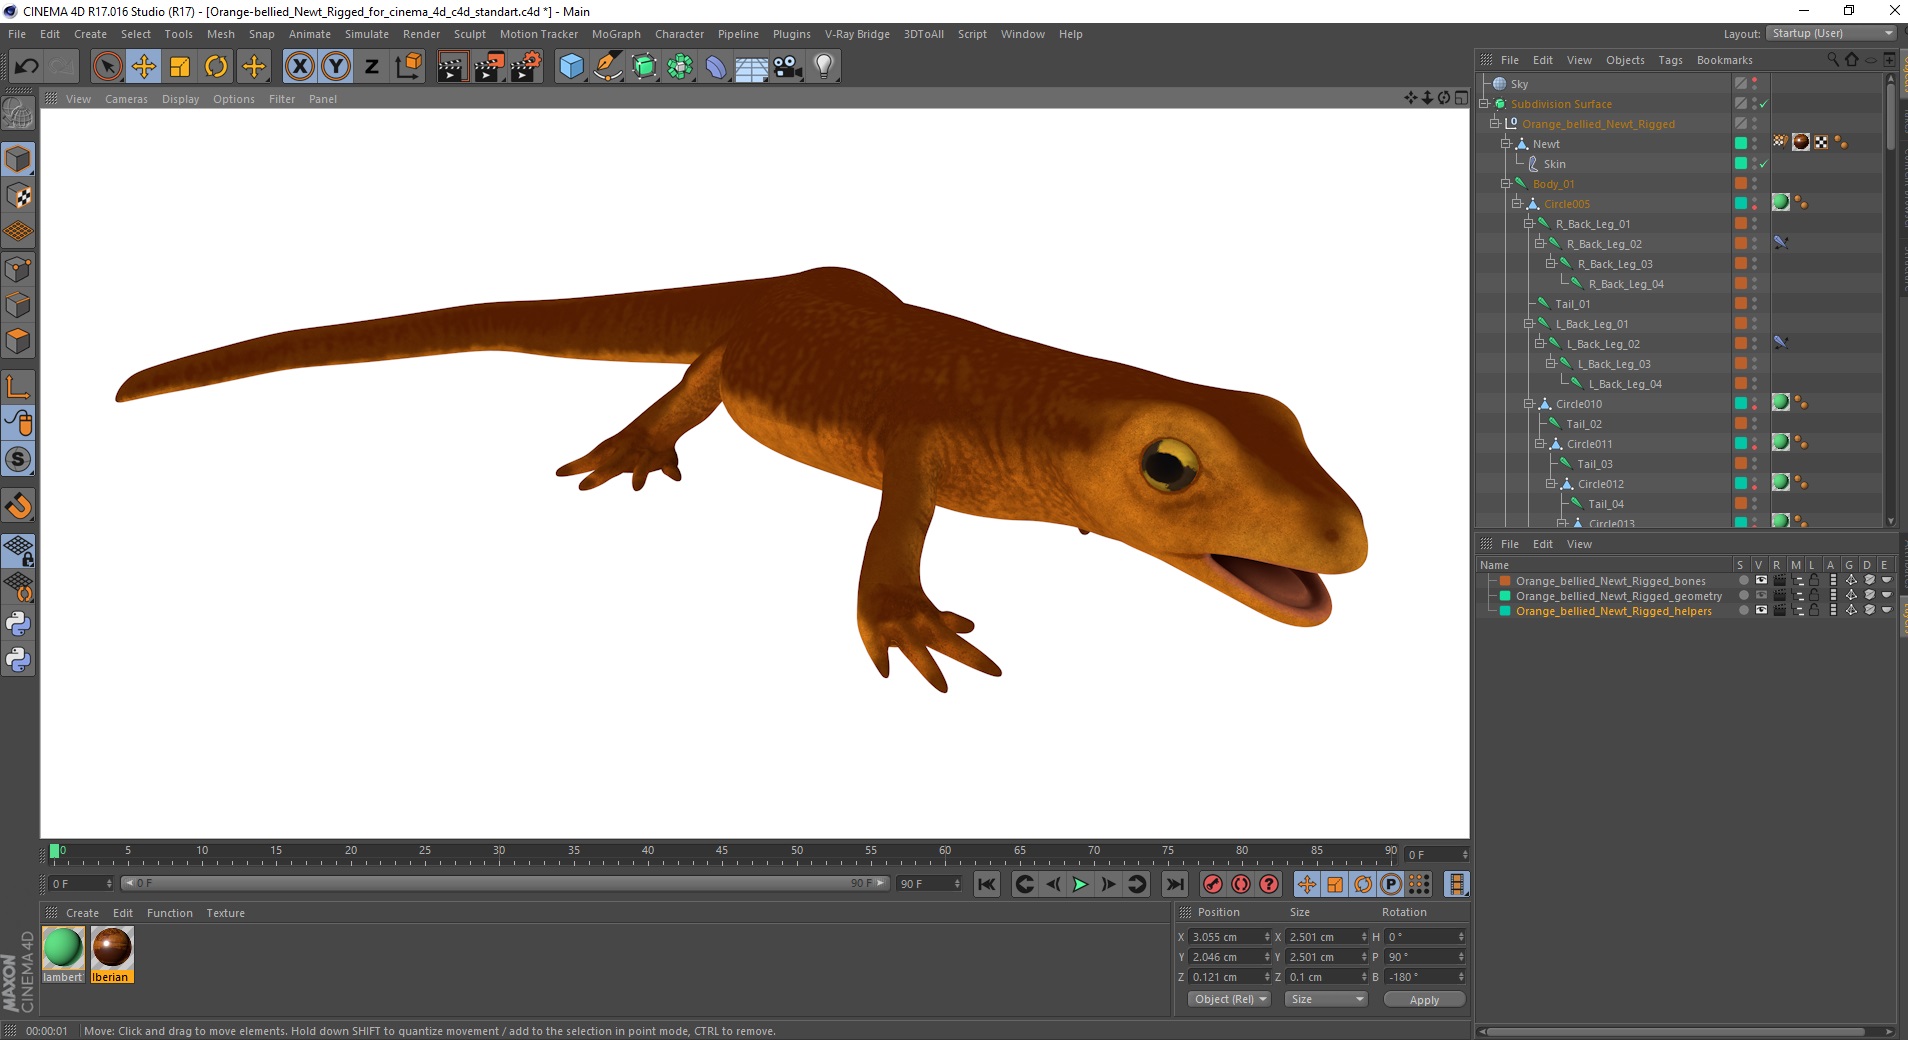
Task: Open the Size mode dropdown
Action: click(x=1326, y=999)
